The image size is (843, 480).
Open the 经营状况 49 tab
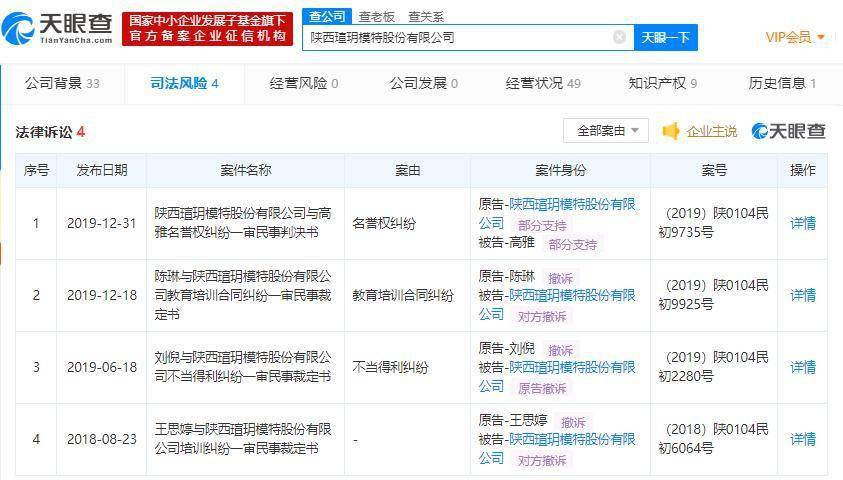pyautogui.click(x=543, y=83)
